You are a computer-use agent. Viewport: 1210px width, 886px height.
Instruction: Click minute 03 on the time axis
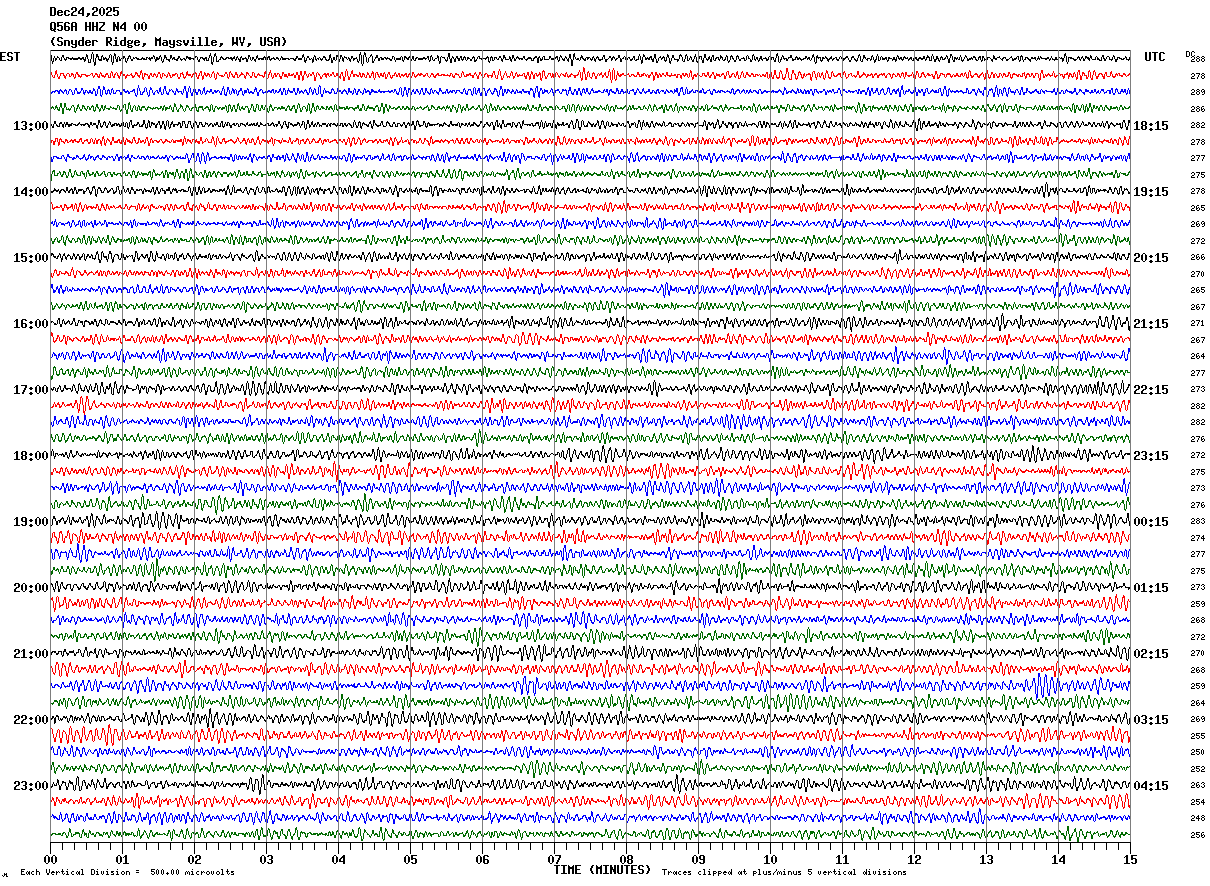coord(266,859)
